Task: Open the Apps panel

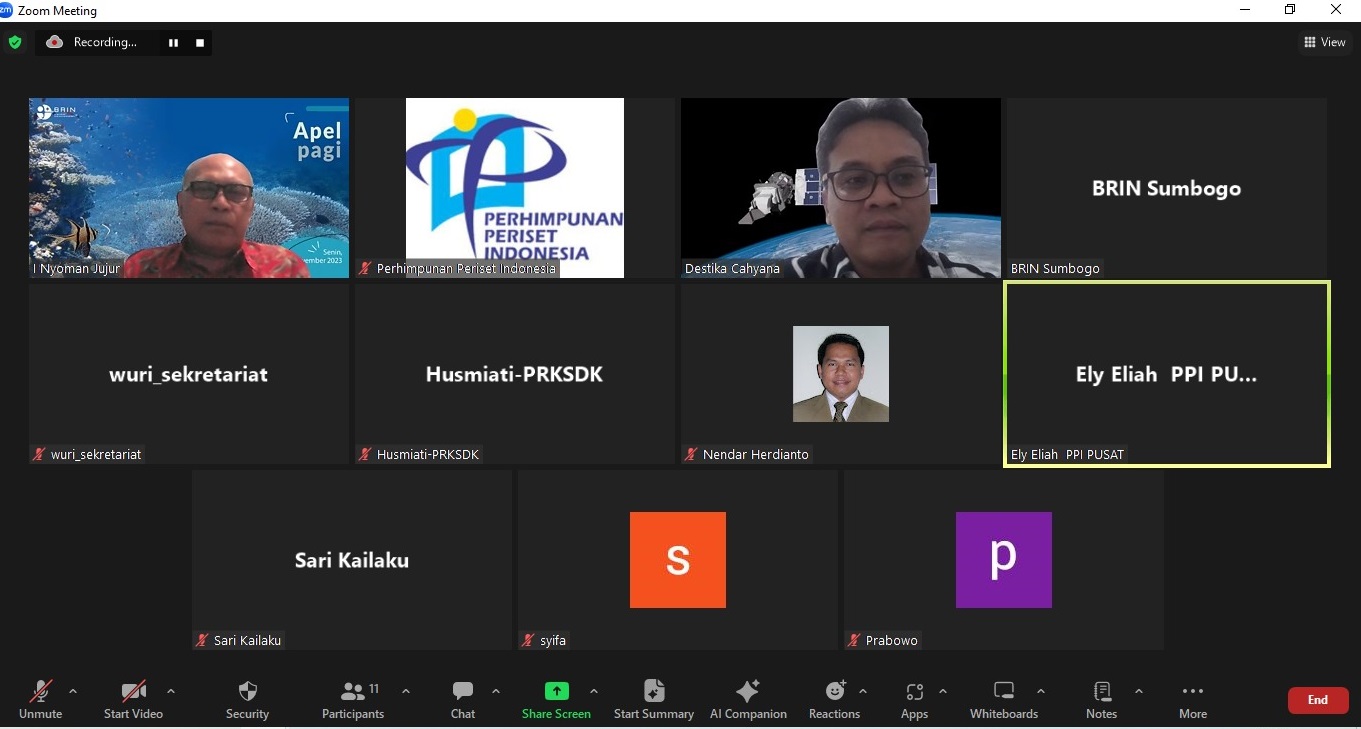Action: coord(914,699)
